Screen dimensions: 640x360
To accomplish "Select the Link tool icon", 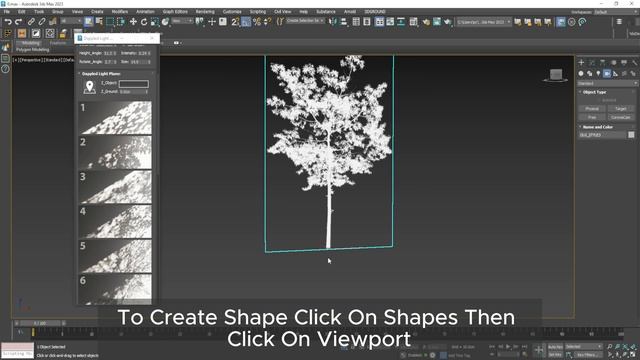I will pyautogui.click(x=31, y=22).
